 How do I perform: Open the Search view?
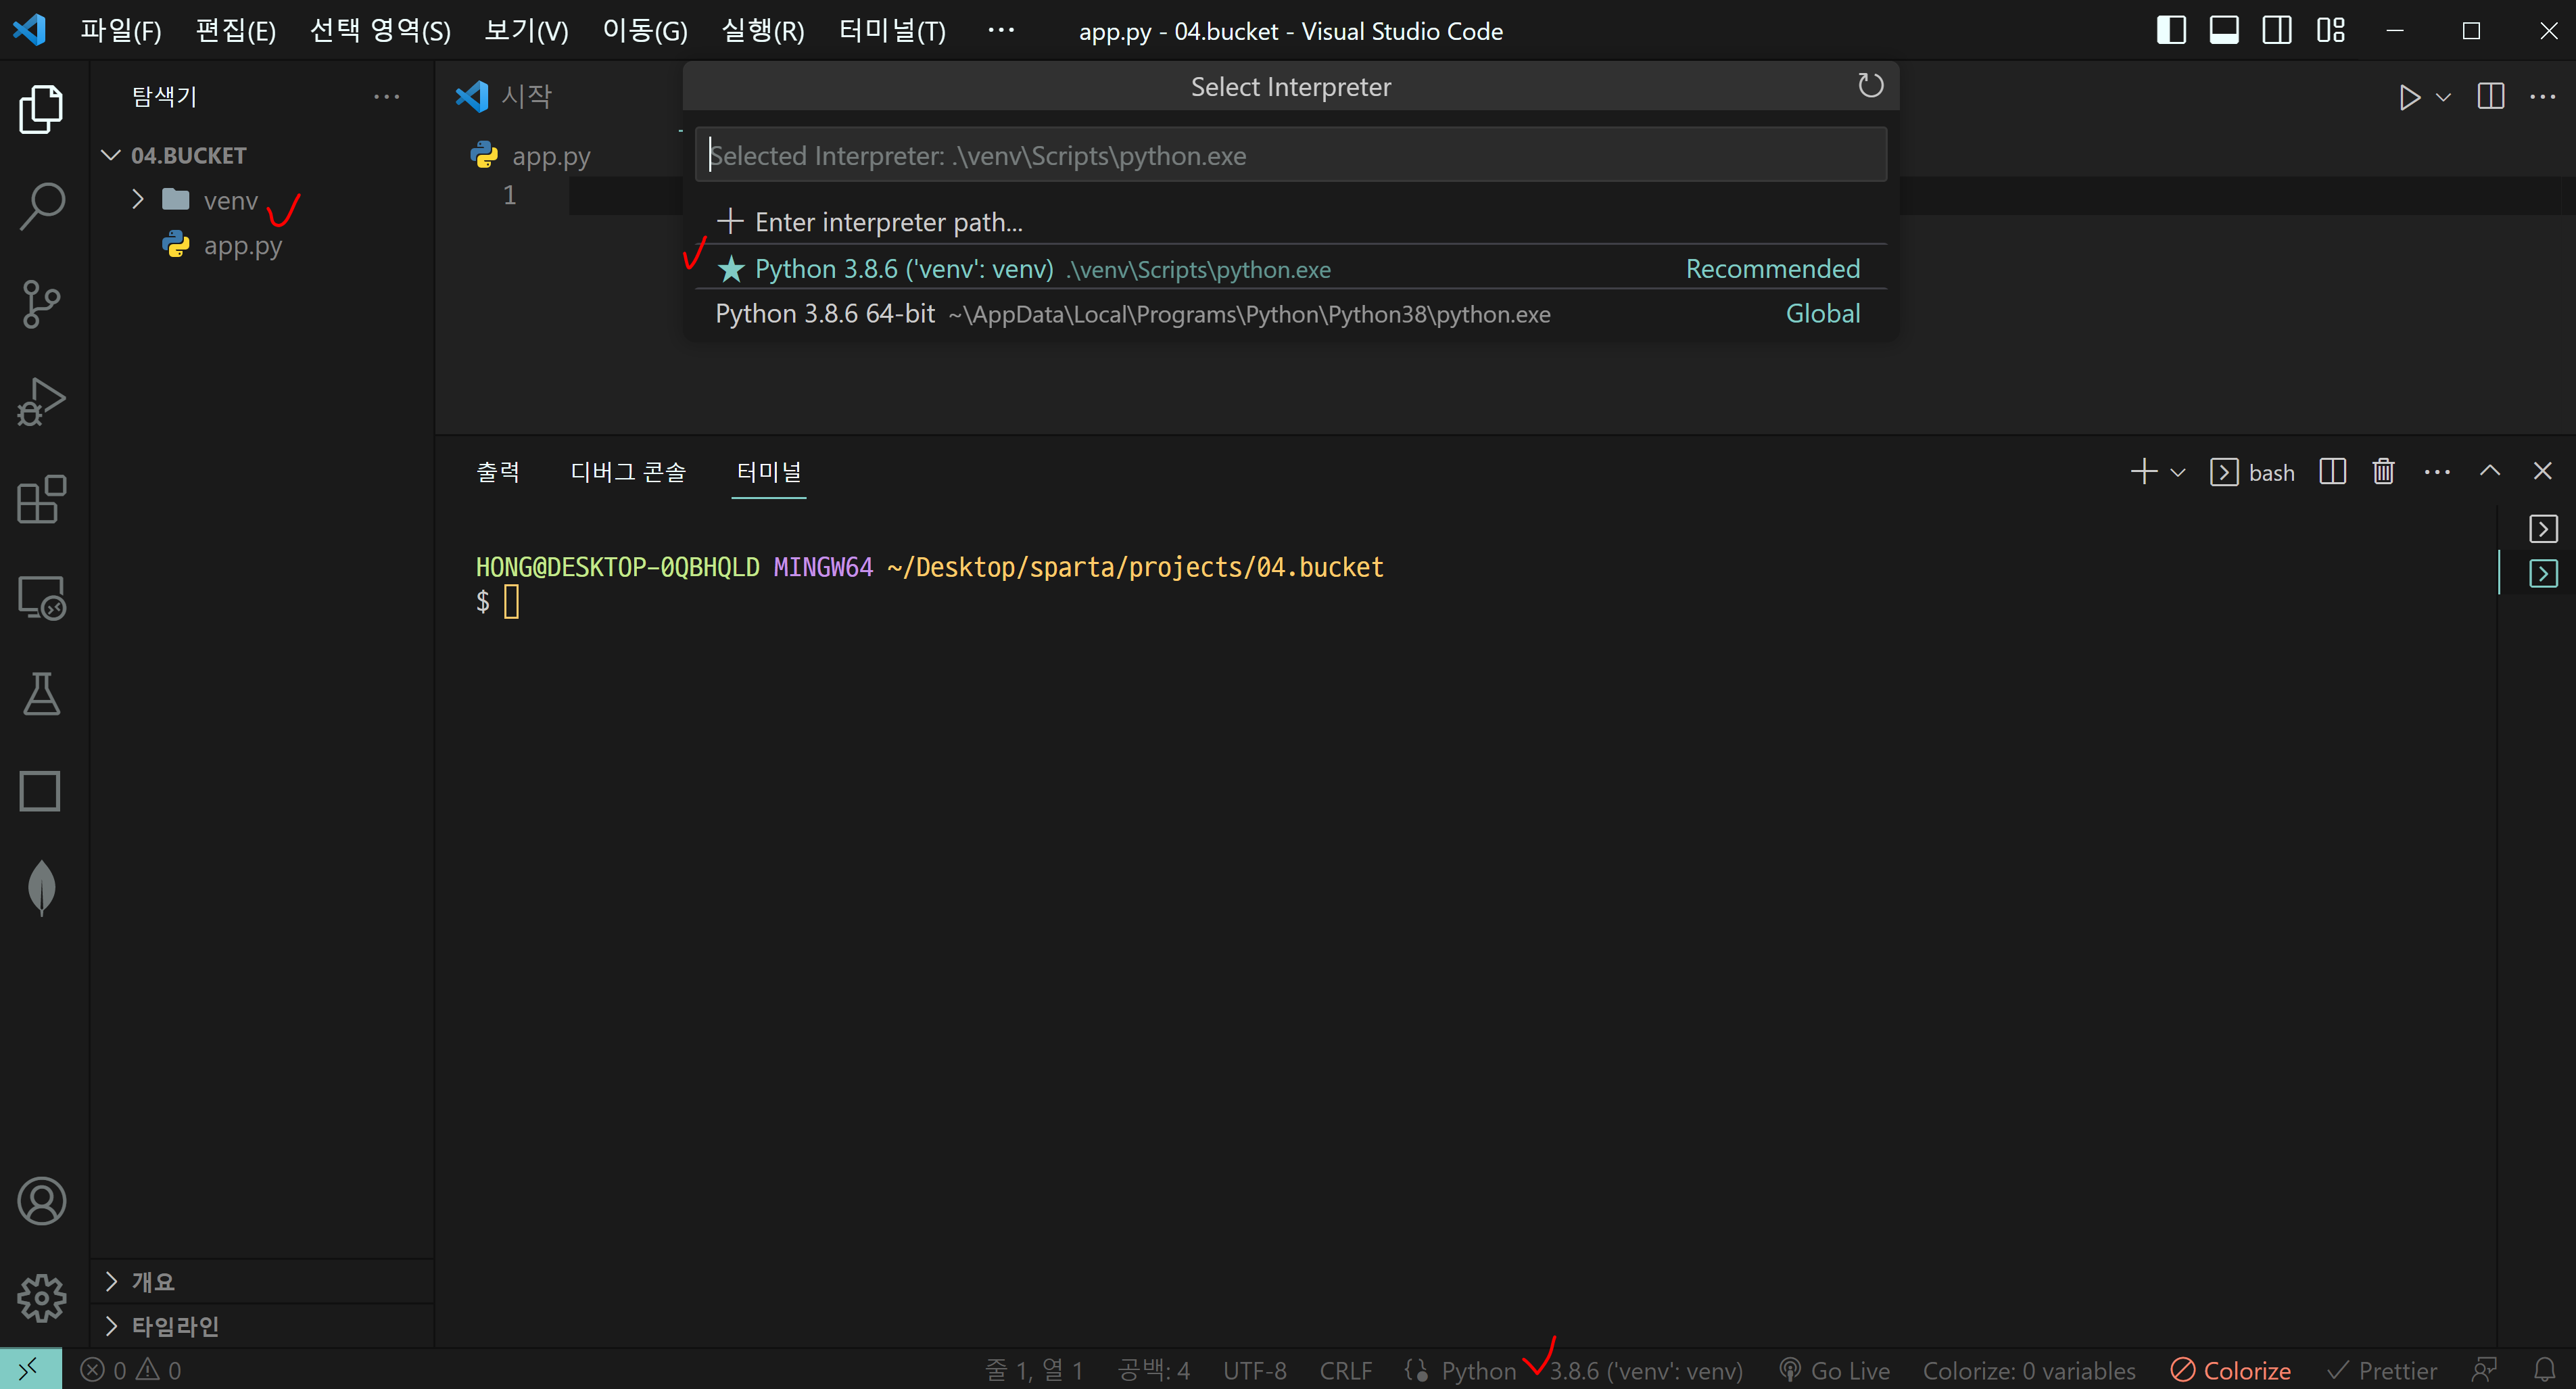pos(41,206)
